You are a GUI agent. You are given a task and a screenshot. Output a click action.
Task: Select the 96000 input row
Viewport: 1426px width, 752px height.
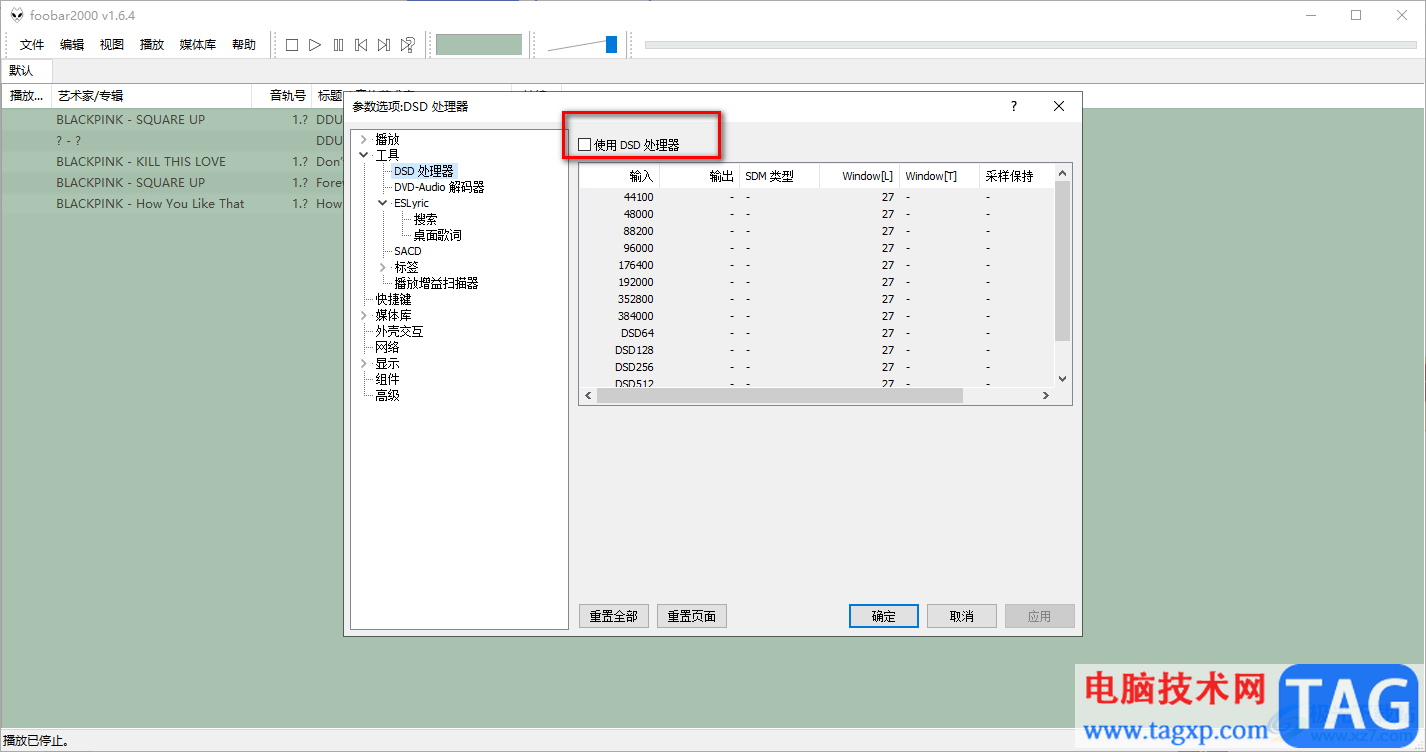tap(816, 248)
